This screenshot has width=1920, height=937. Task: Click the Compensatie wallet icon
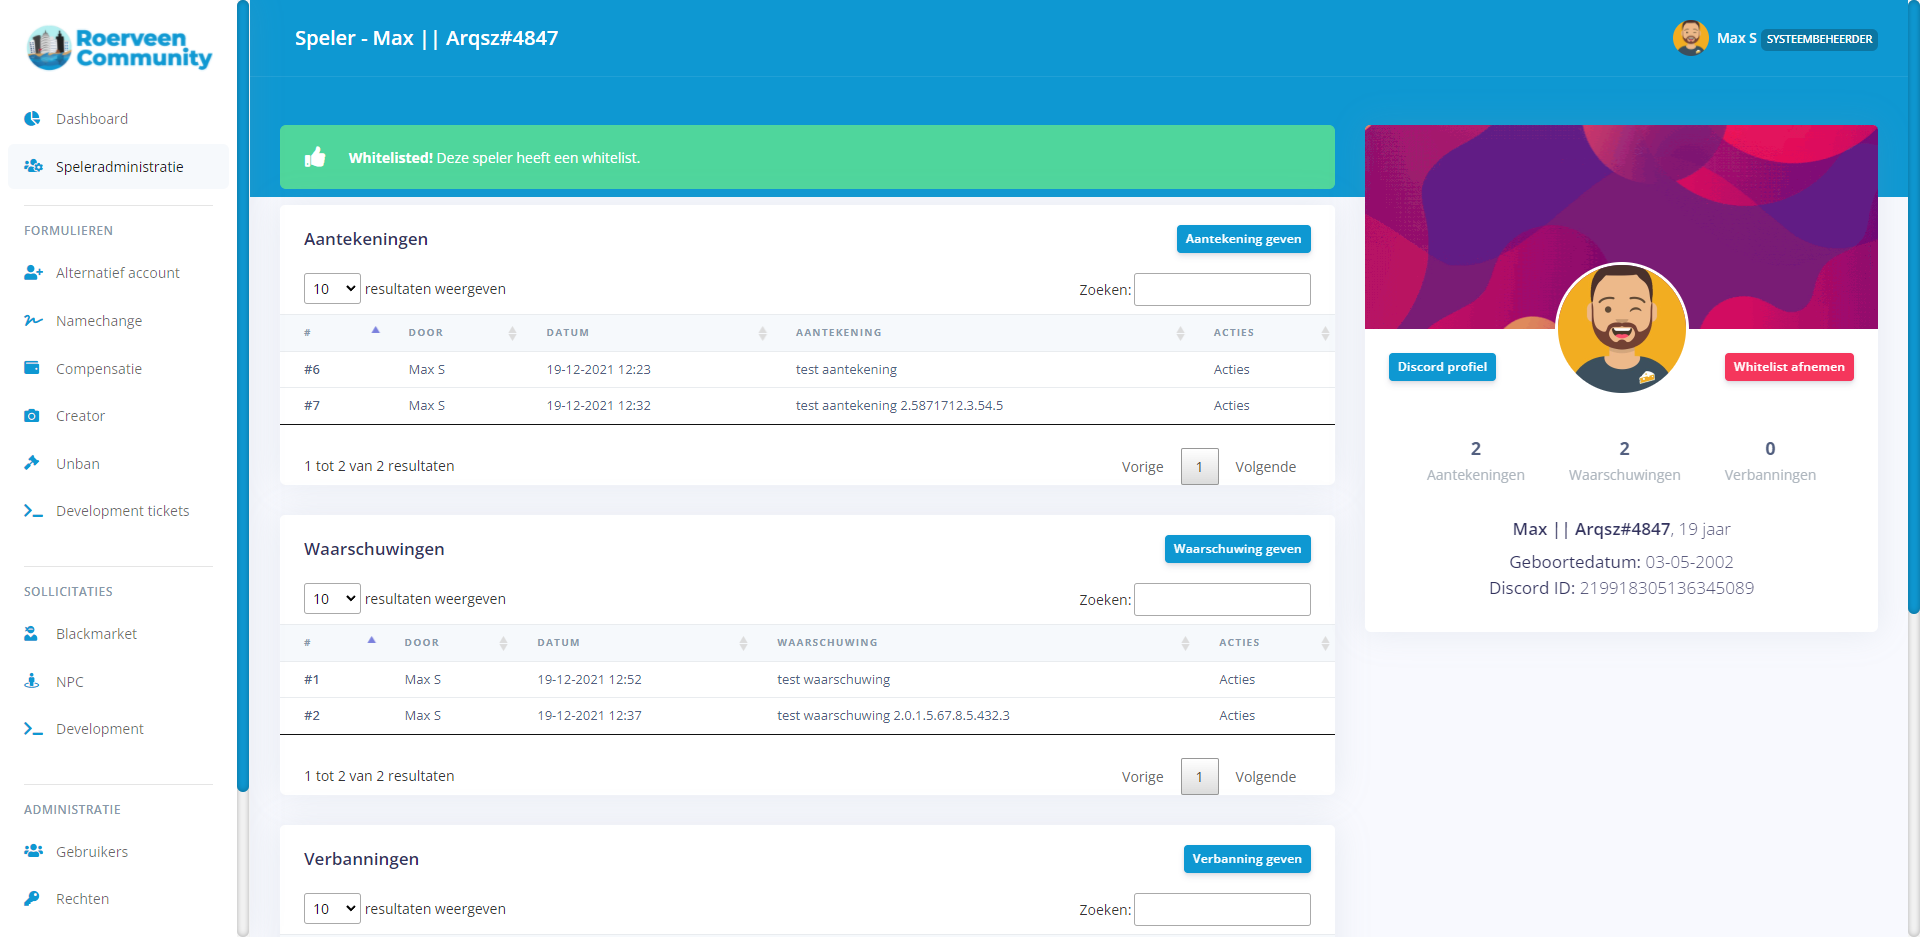pos(32,368)
